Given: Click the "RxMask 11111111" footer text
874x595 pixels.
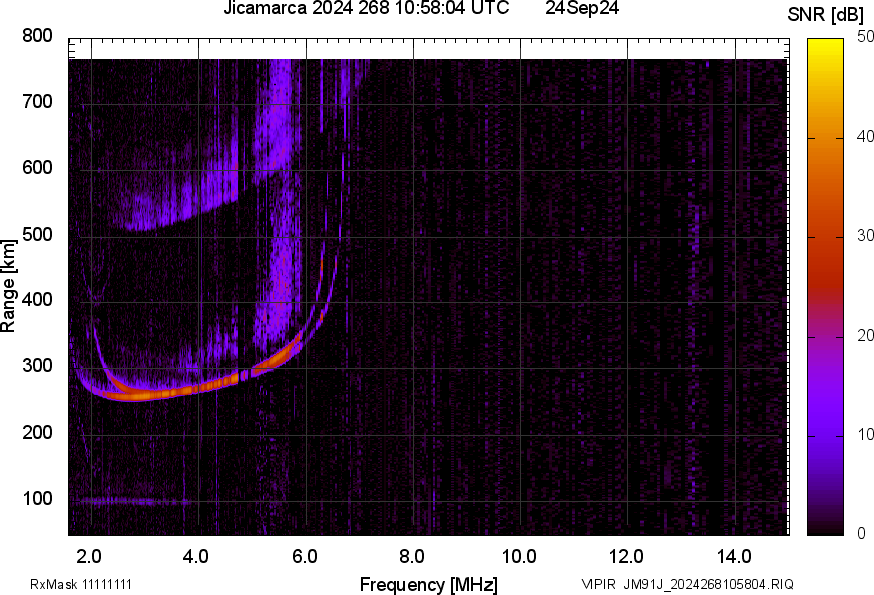Looking at the screenshot, I should tap(81, 584).
